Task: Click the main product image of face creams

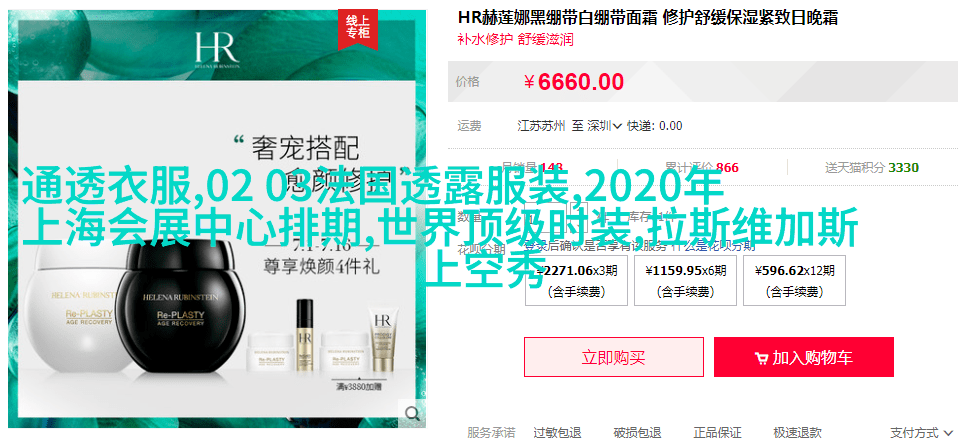Action: (217, 219)
